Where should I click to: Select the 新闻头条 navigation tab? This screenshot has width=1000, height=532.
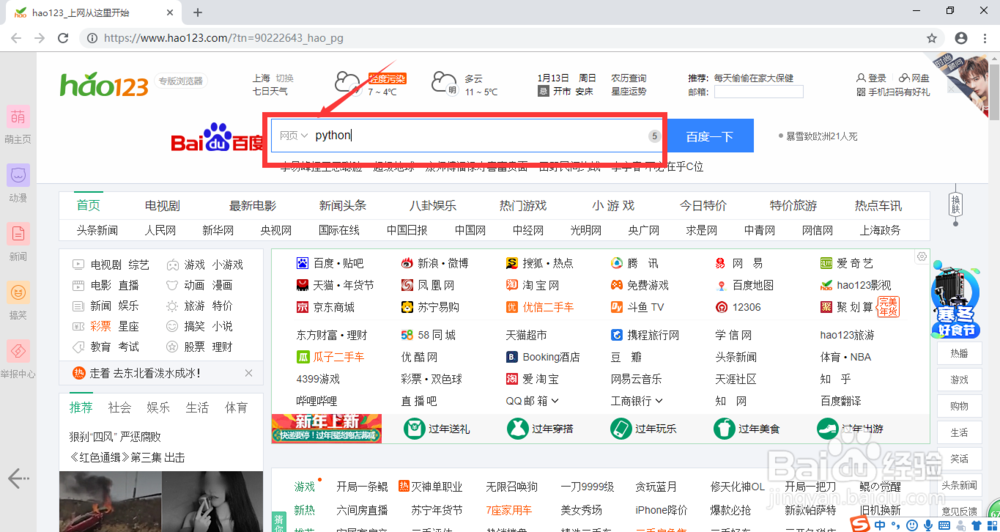click(343, 205)
